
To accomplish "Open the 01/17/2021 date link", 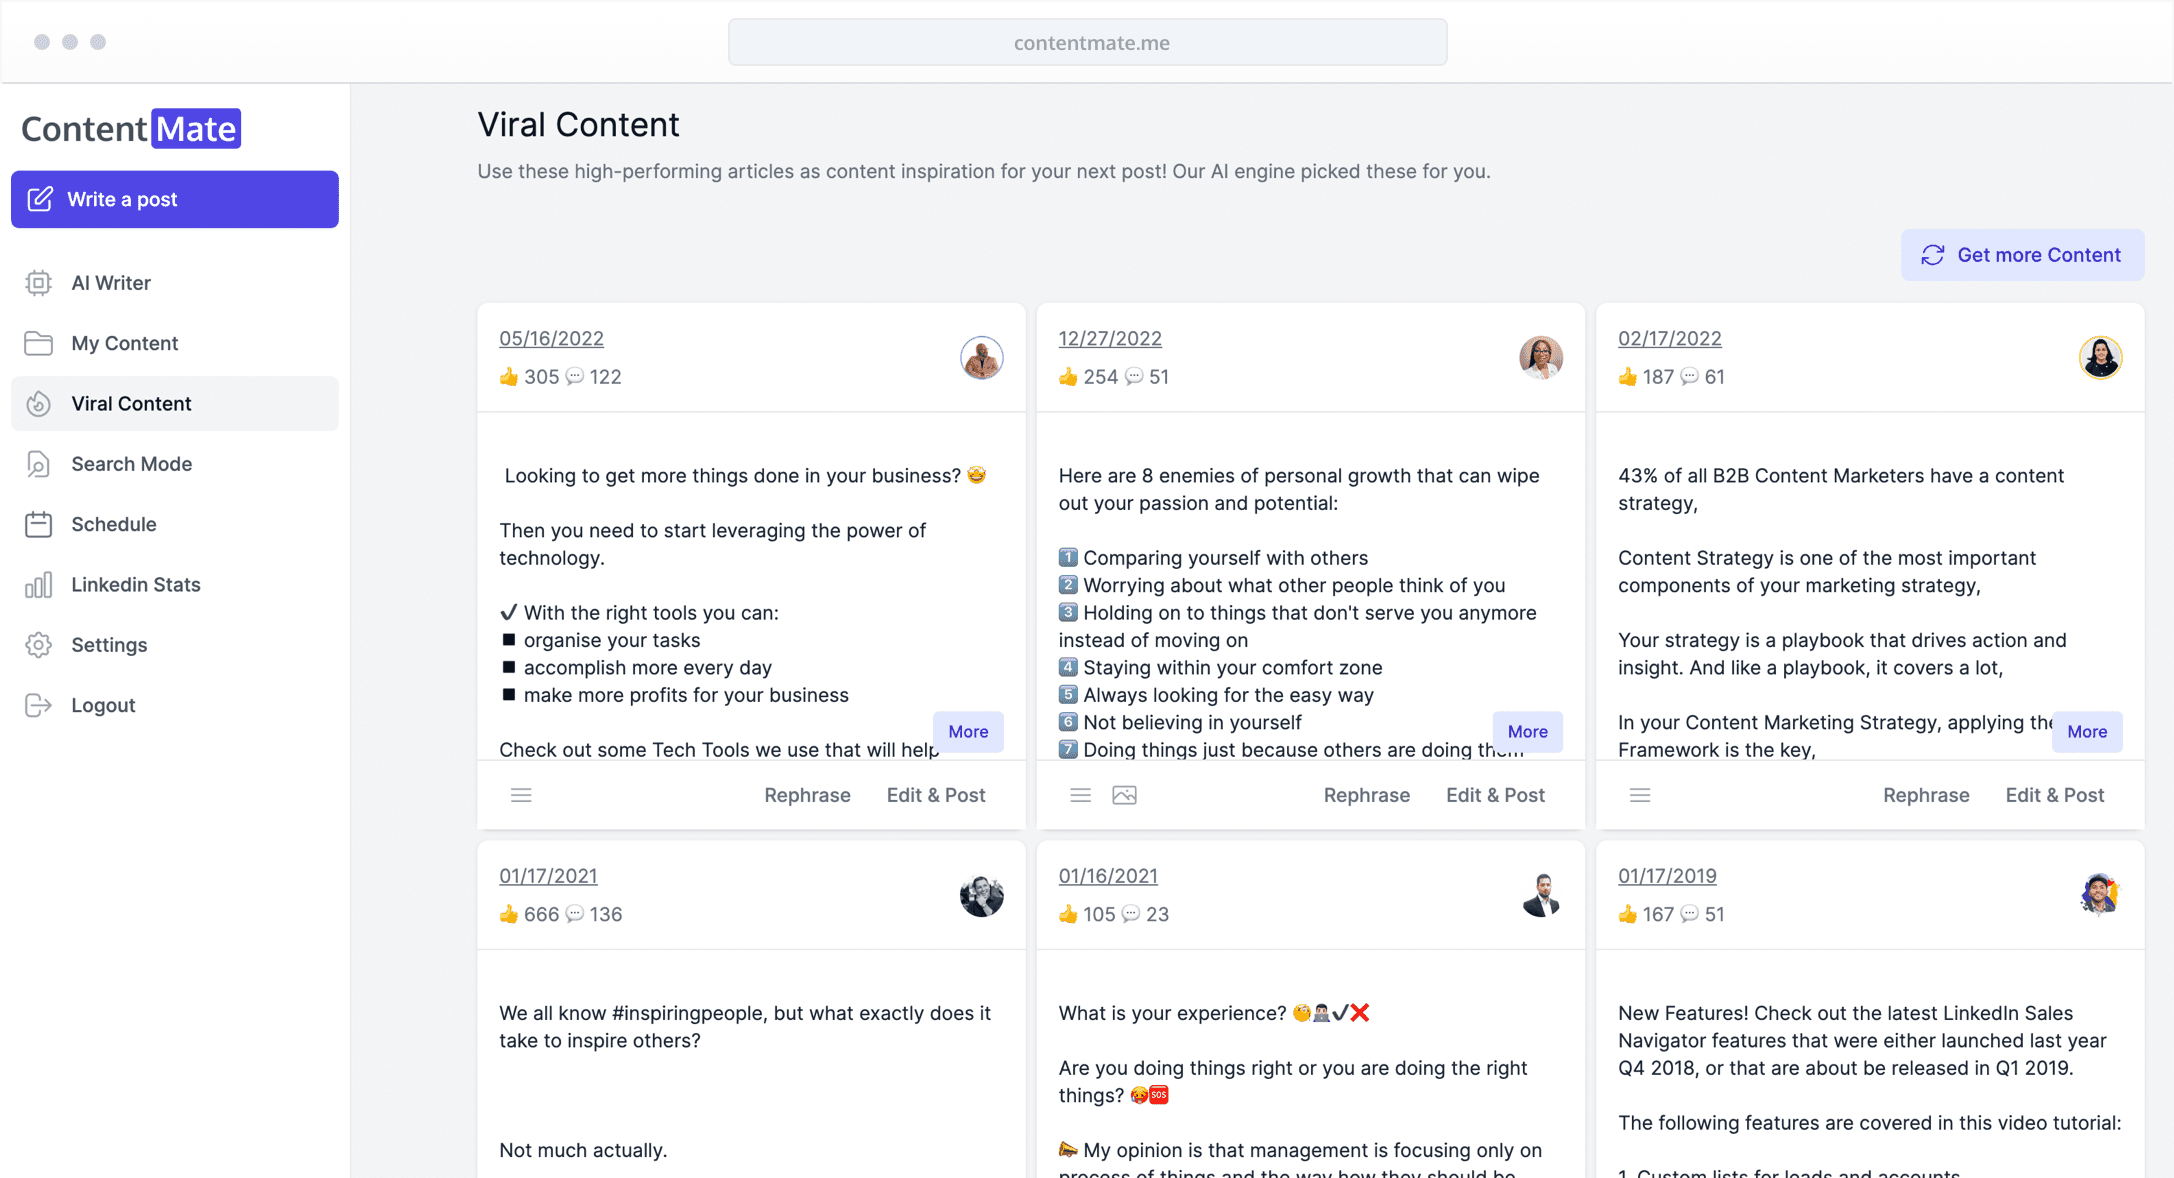I will (x=548, y=876).
